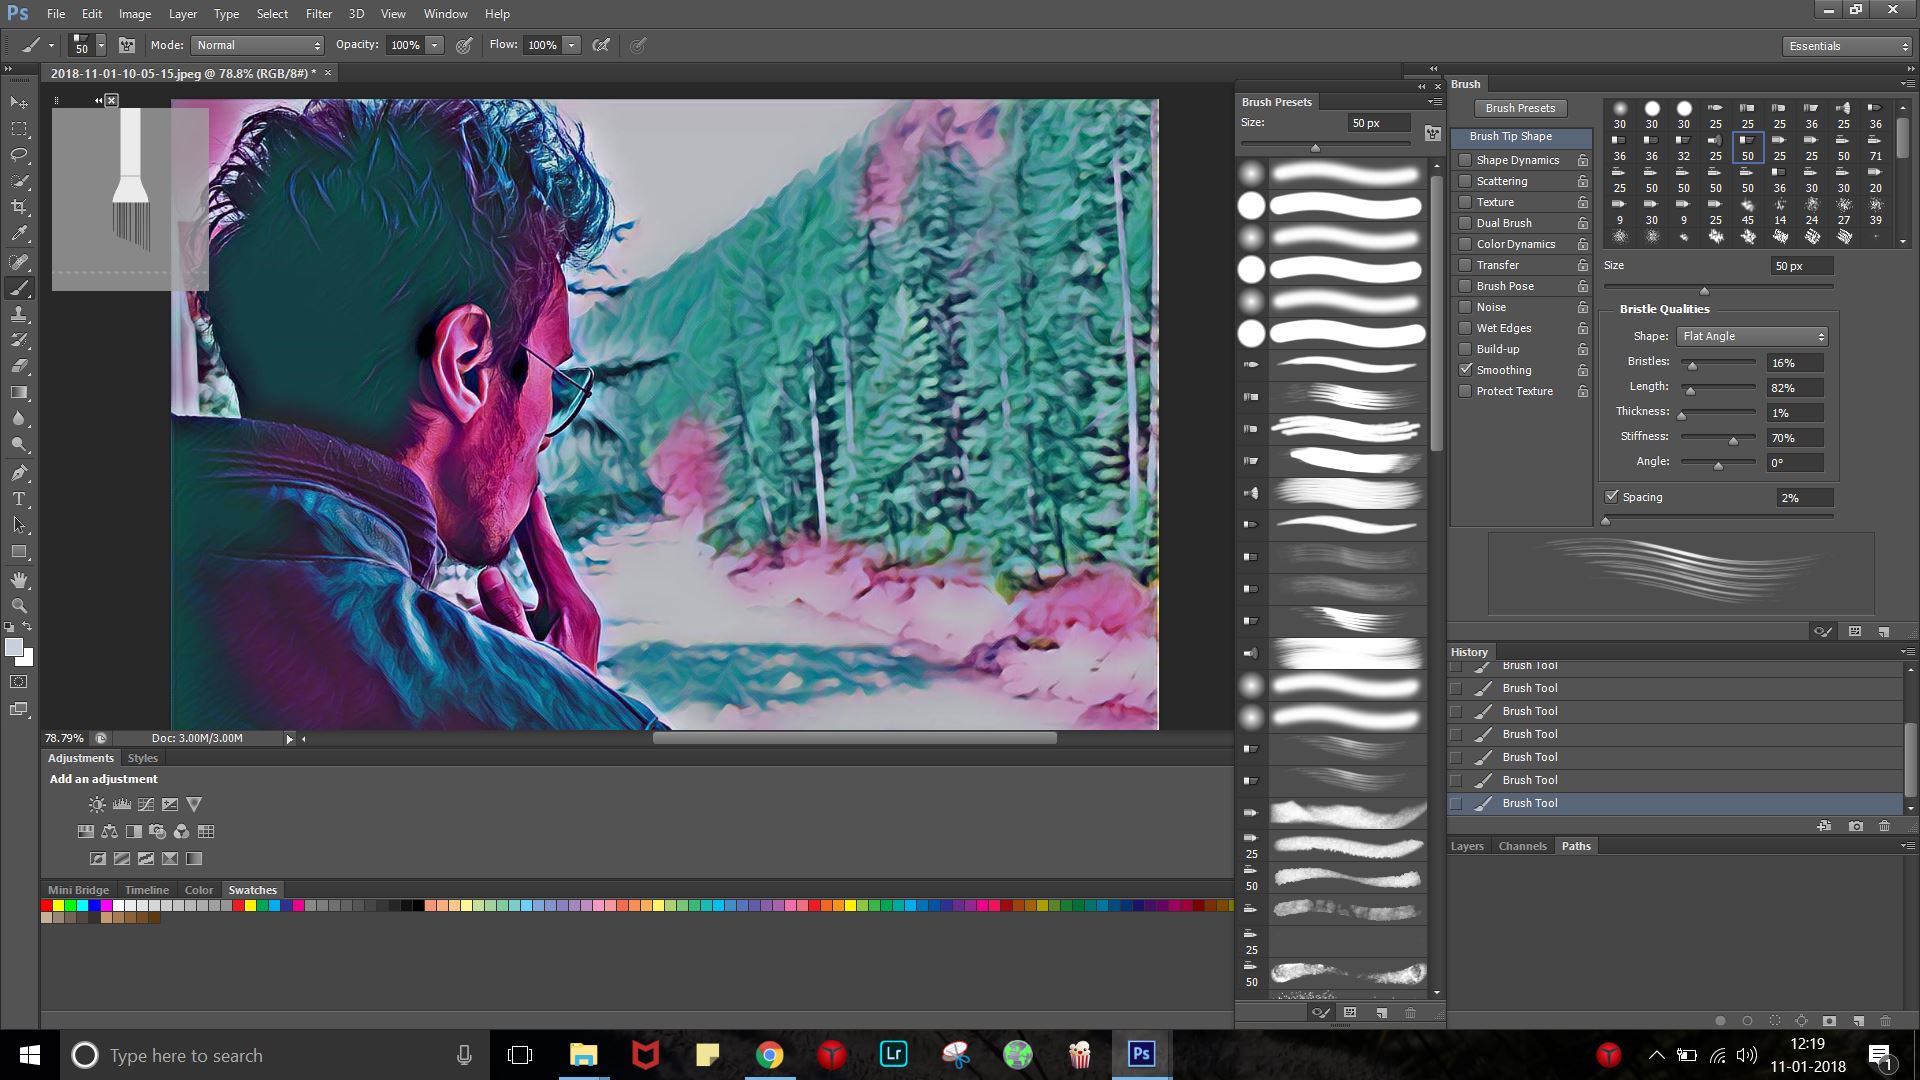
Task: Enable Noise checkbox
Action: pos(1465,307)
